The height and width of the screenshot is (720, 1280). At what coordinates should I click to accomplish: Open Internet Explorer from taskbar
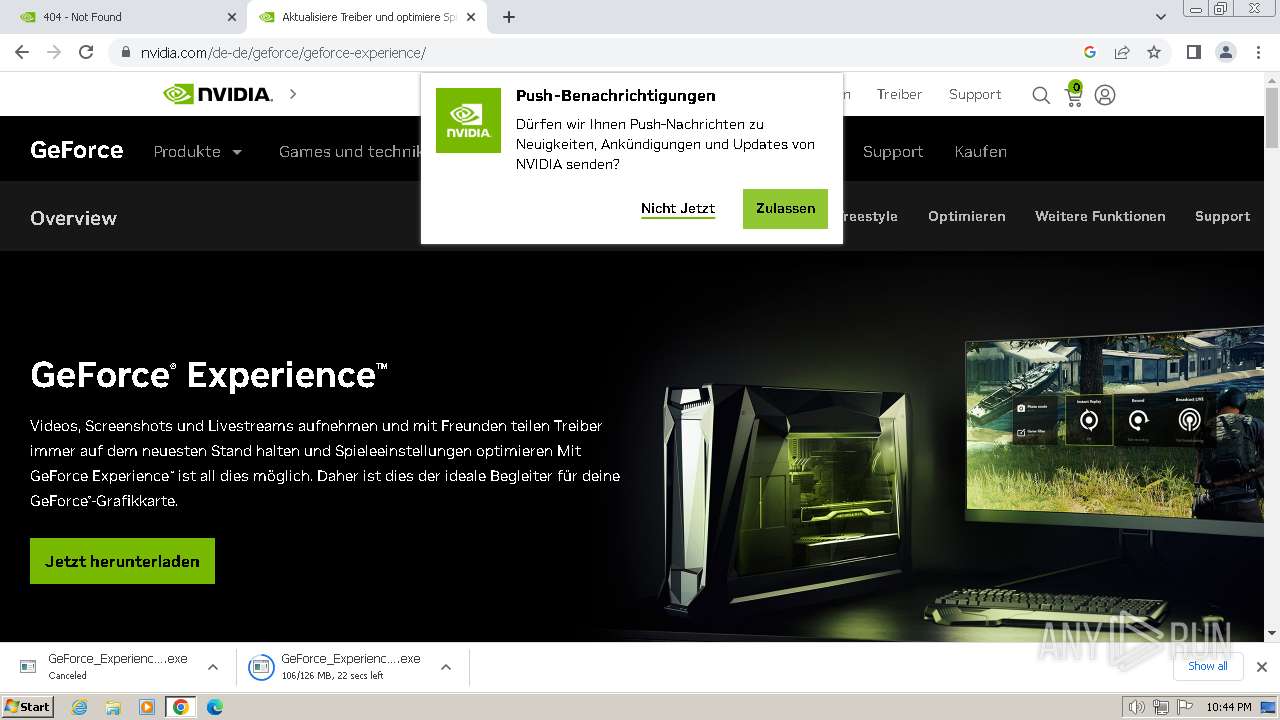pos(80,707)
